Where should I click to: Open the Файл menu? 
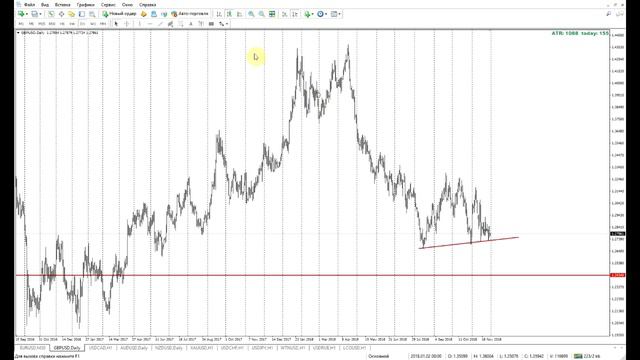[29, 5]
